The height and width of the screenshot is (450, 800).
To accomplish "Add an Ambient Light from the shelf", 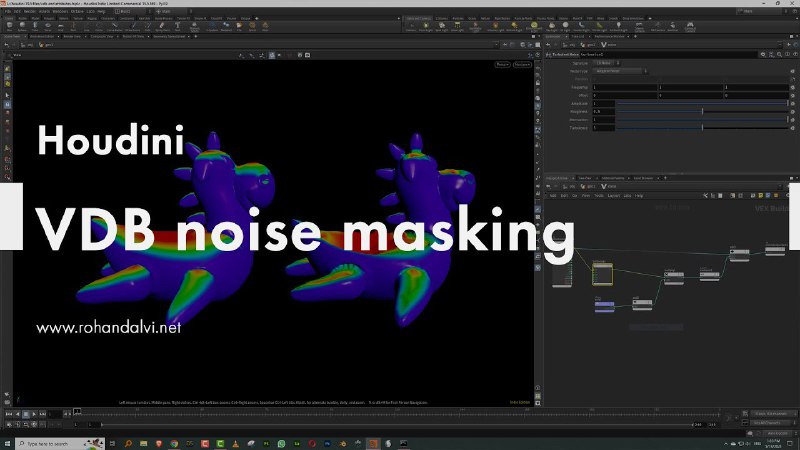I will (618, 26).
